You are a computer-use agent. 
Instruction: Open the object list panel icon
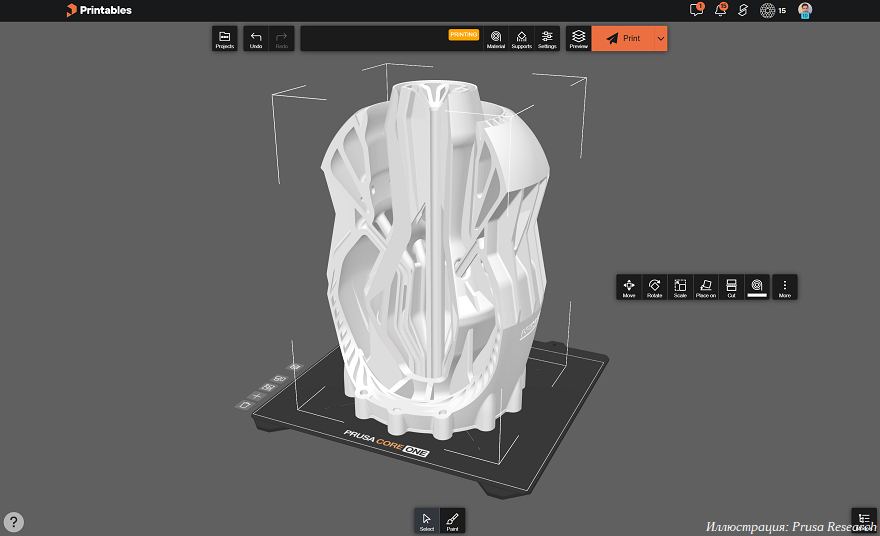[864, 520]
